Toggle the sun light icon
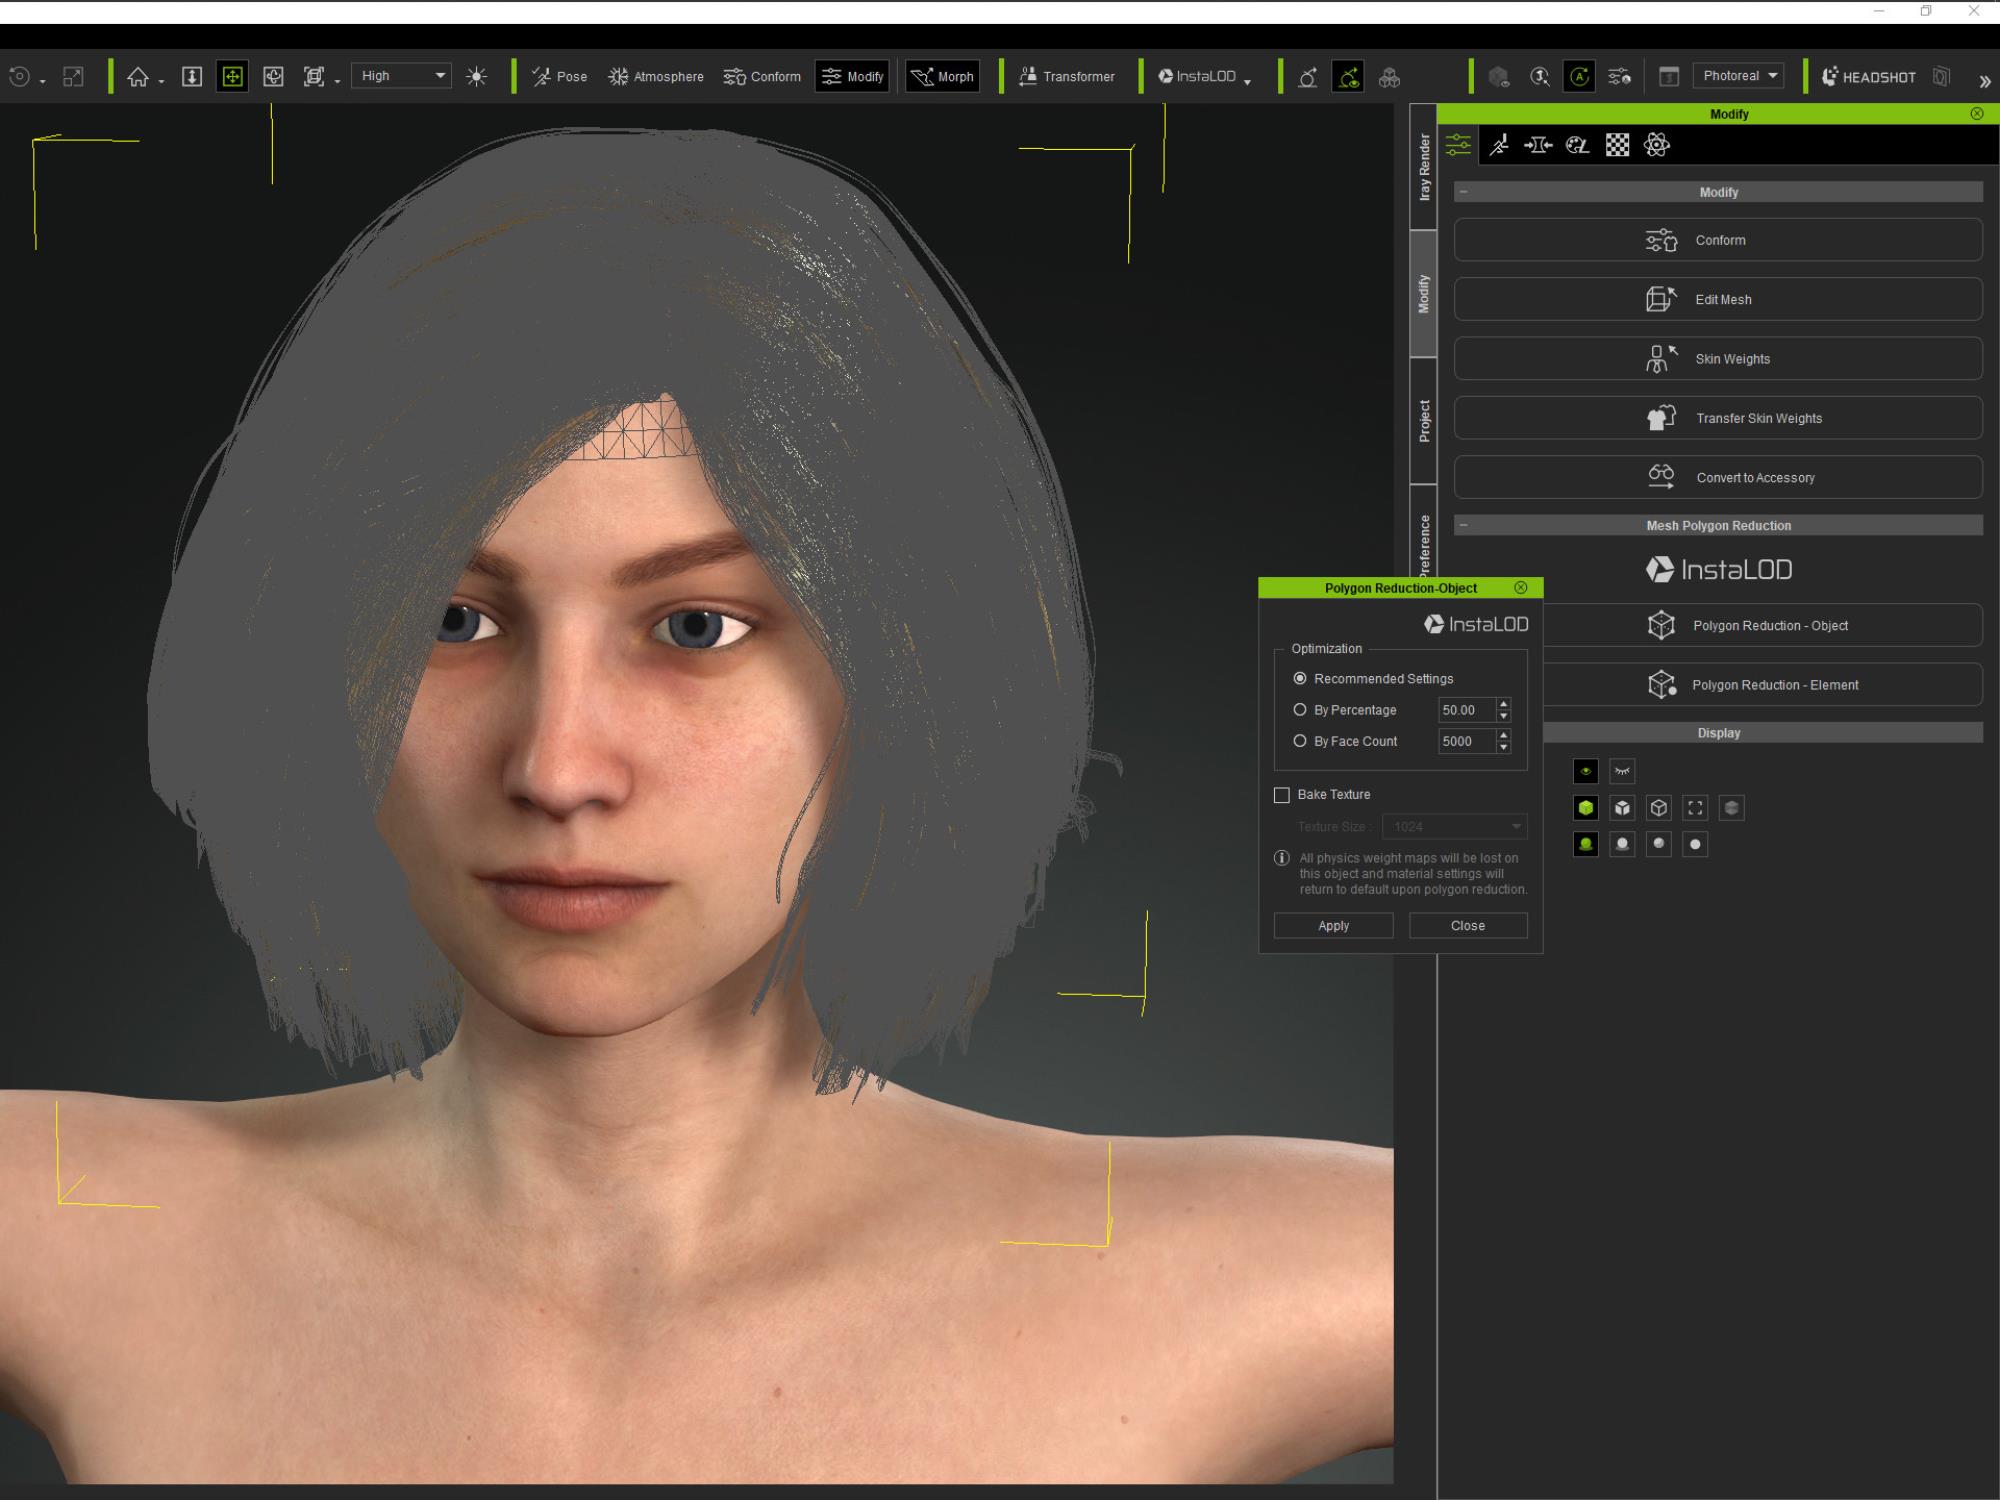 click(477, 77)
